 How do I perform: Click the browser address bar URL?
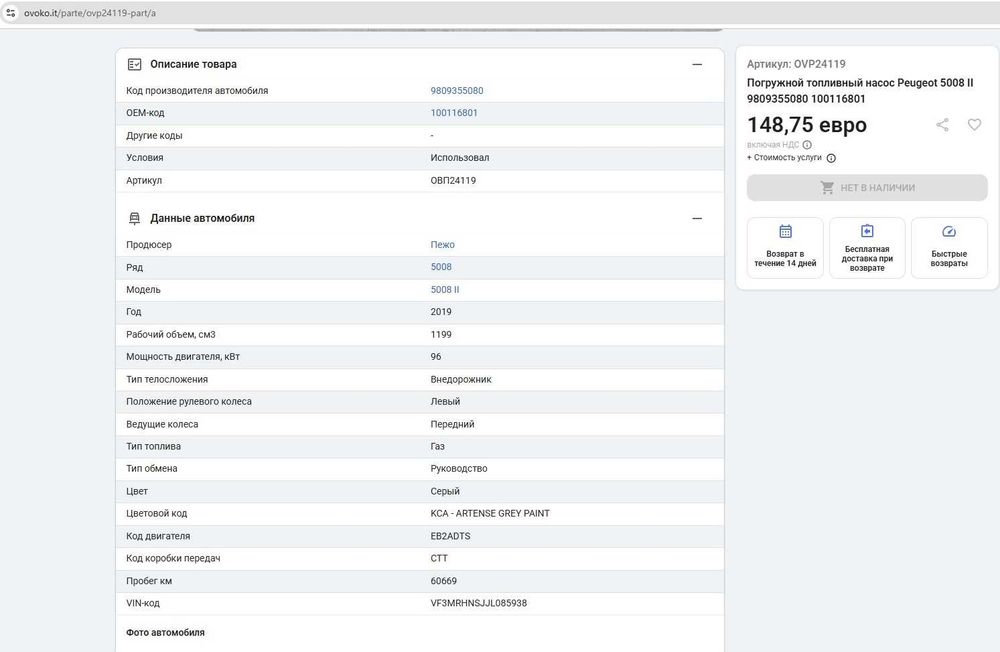tap(90, 13)
